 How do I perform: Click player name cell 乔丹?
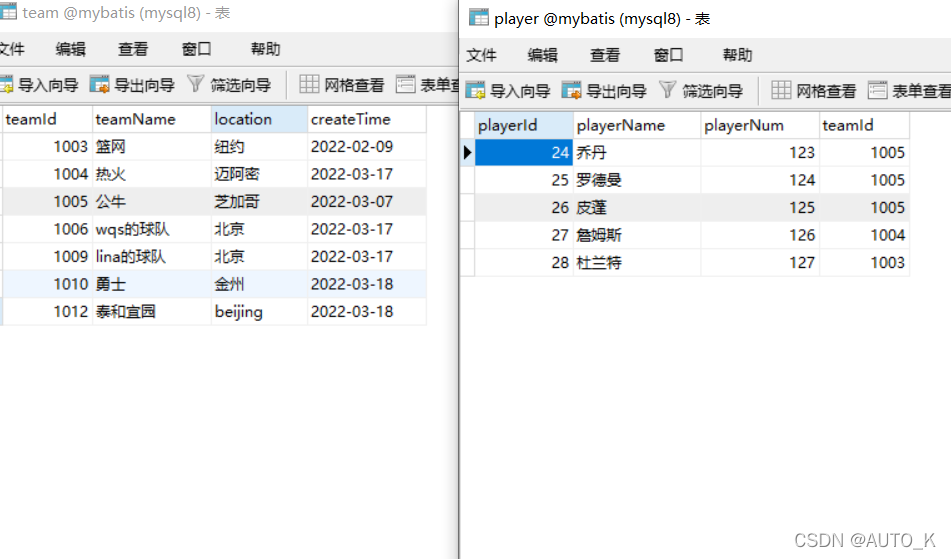point(637,152)
